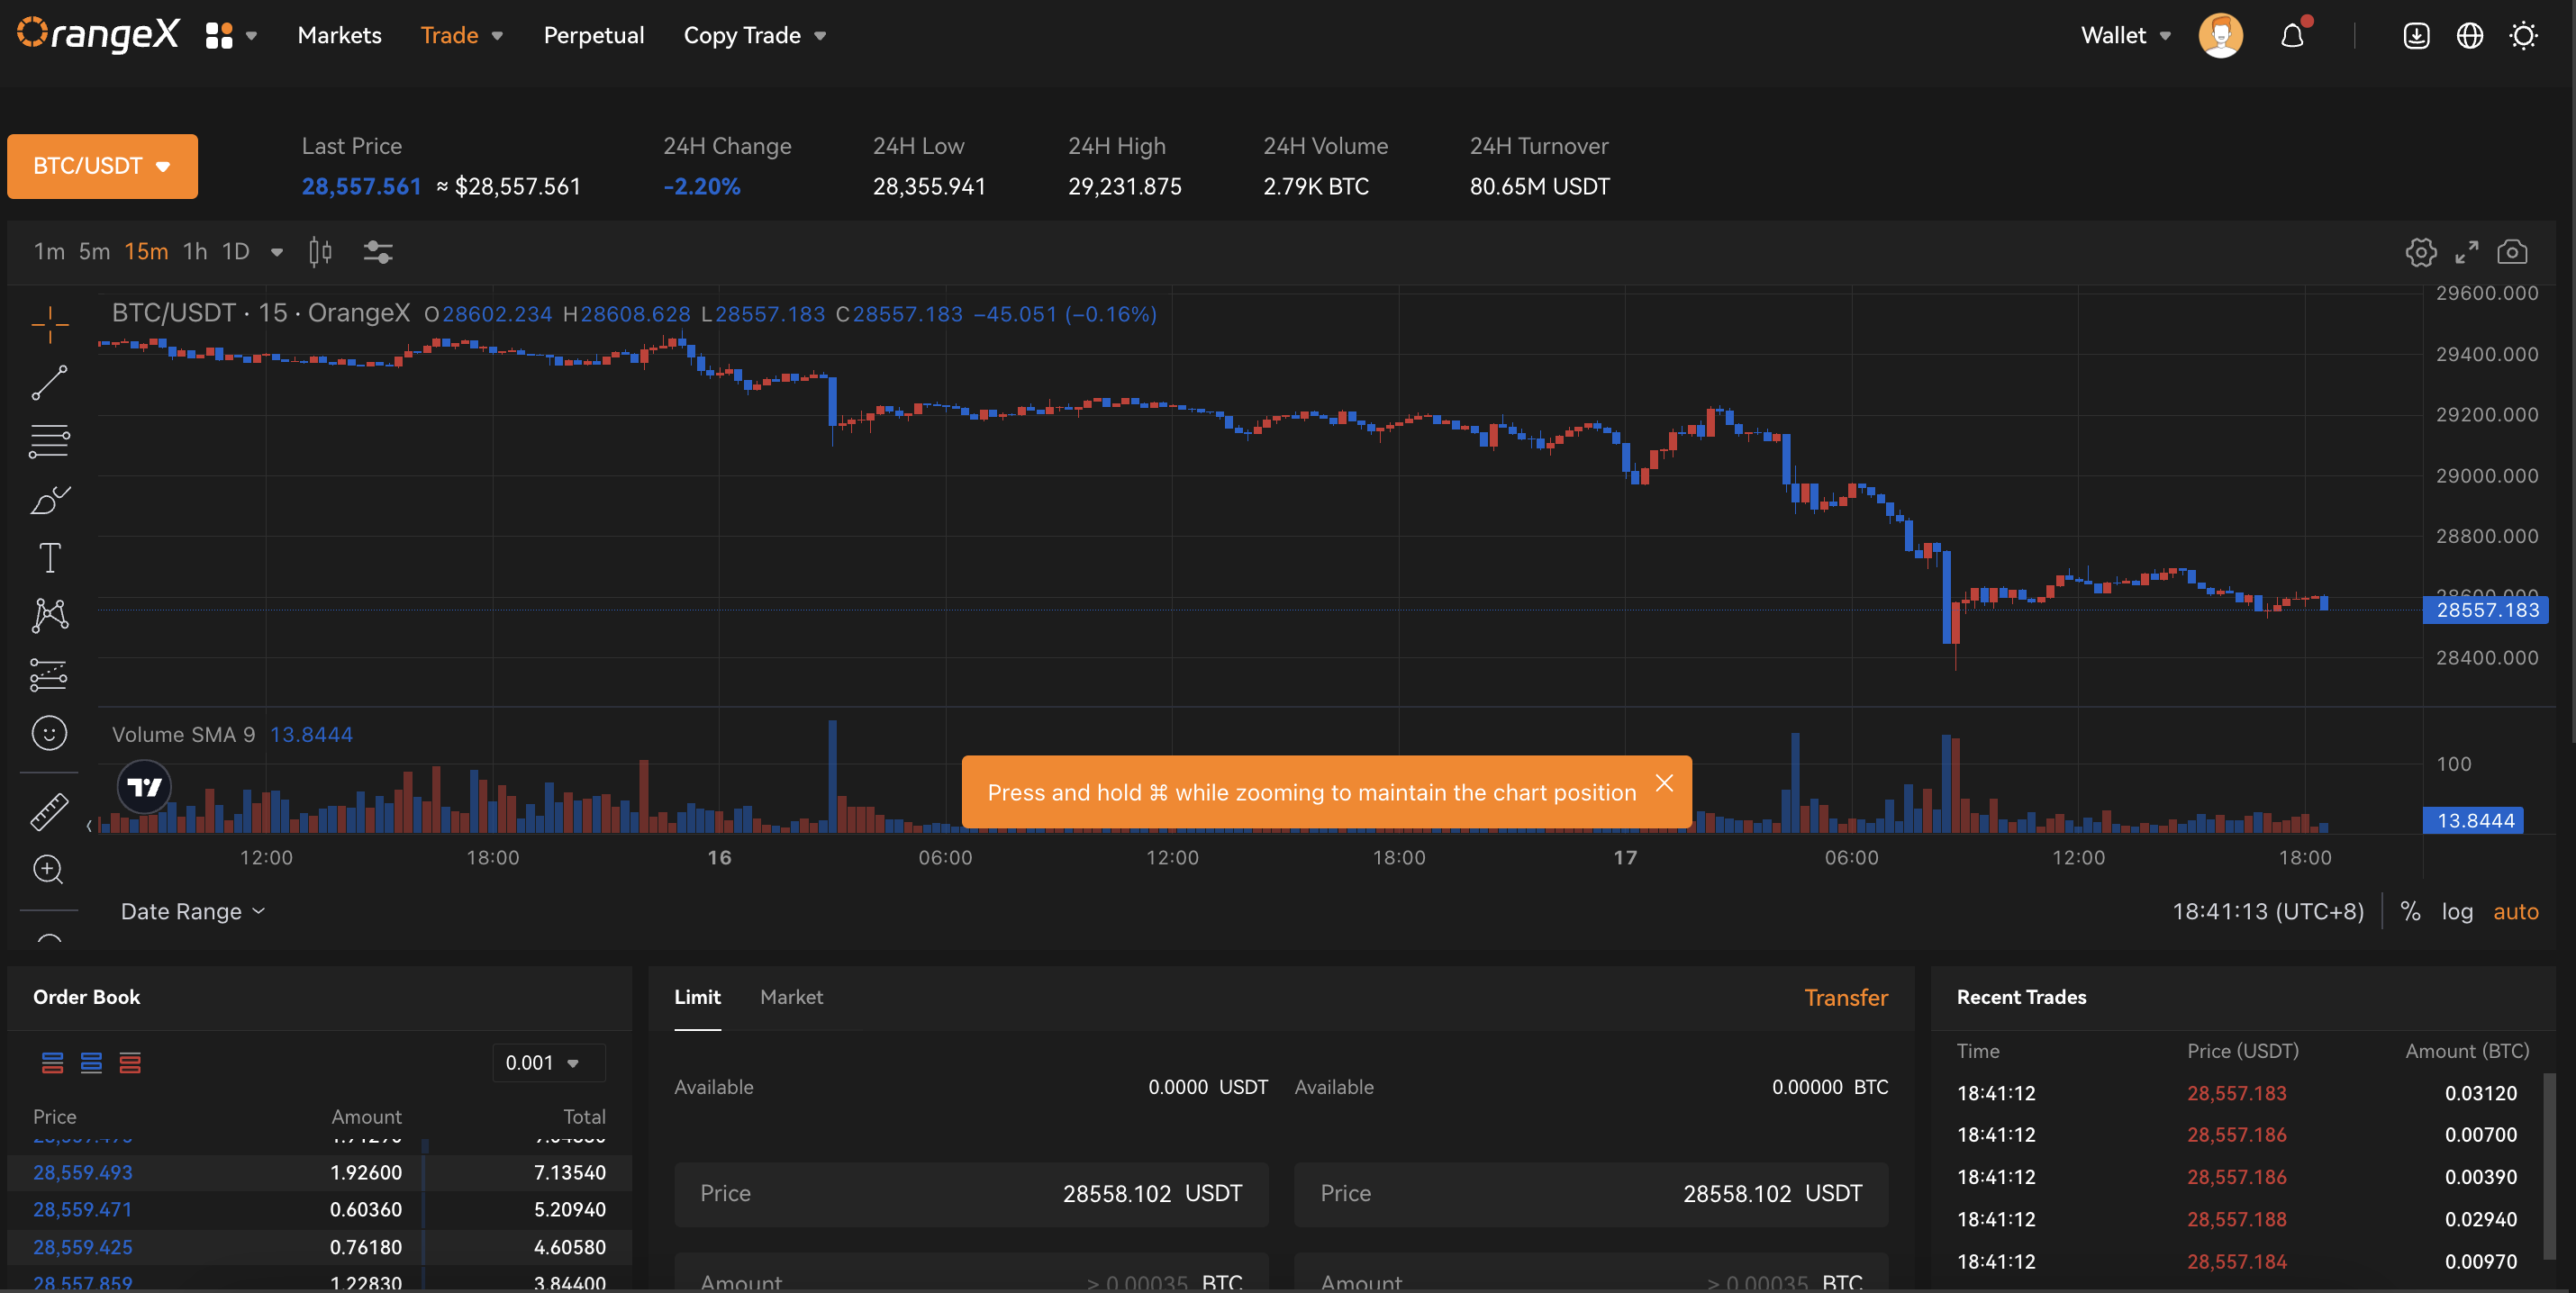Open chart settings gear
Screen dimensions: 2576x1293
coord(2420,252)
